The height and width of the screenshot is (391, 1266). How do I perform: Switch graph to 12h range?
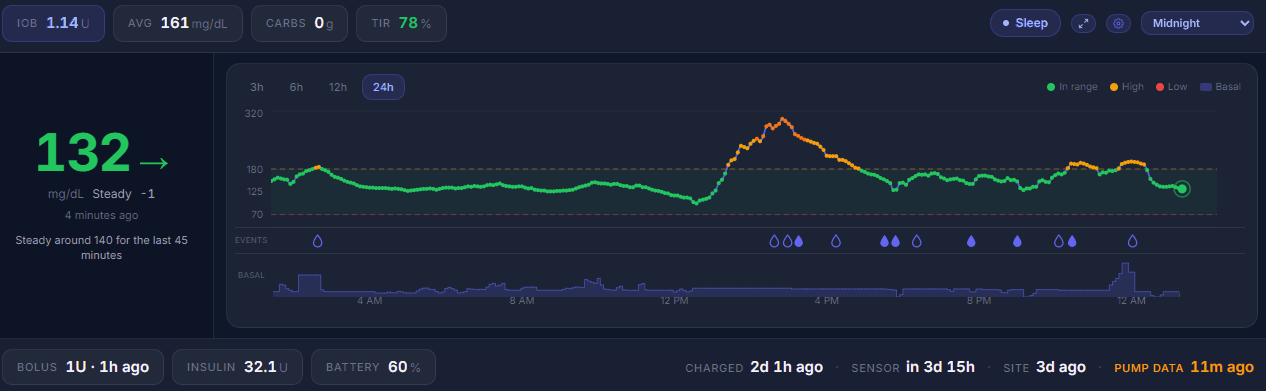[338, 87]
